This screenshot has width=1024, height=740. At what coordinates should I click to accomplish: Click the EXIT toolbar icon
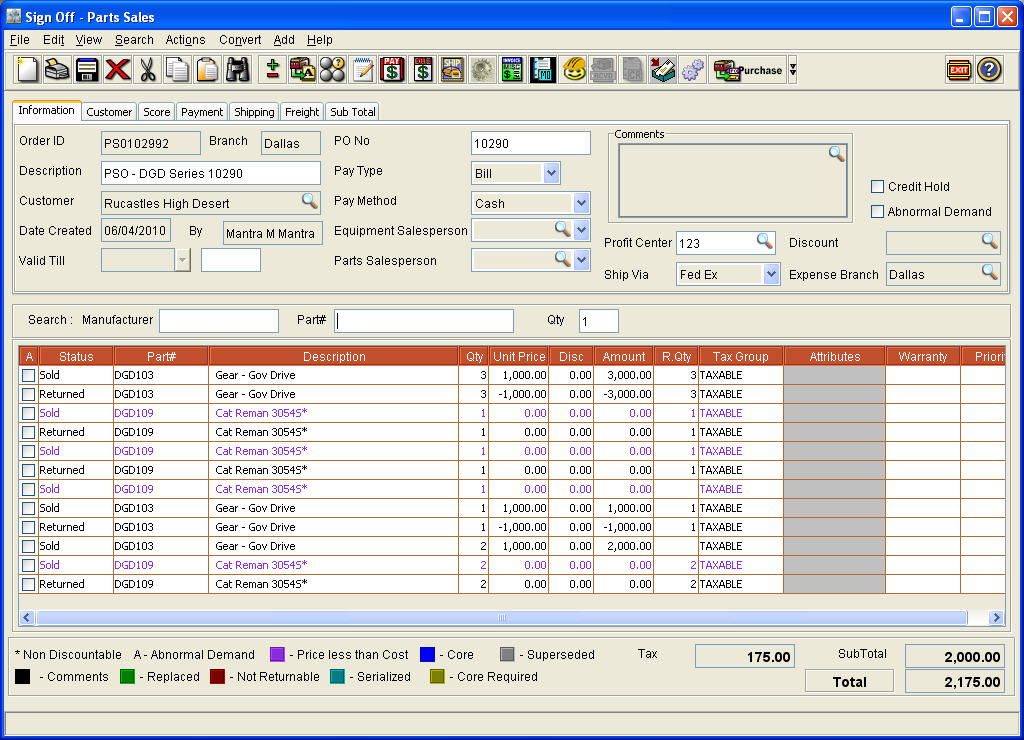pos(959,69)
